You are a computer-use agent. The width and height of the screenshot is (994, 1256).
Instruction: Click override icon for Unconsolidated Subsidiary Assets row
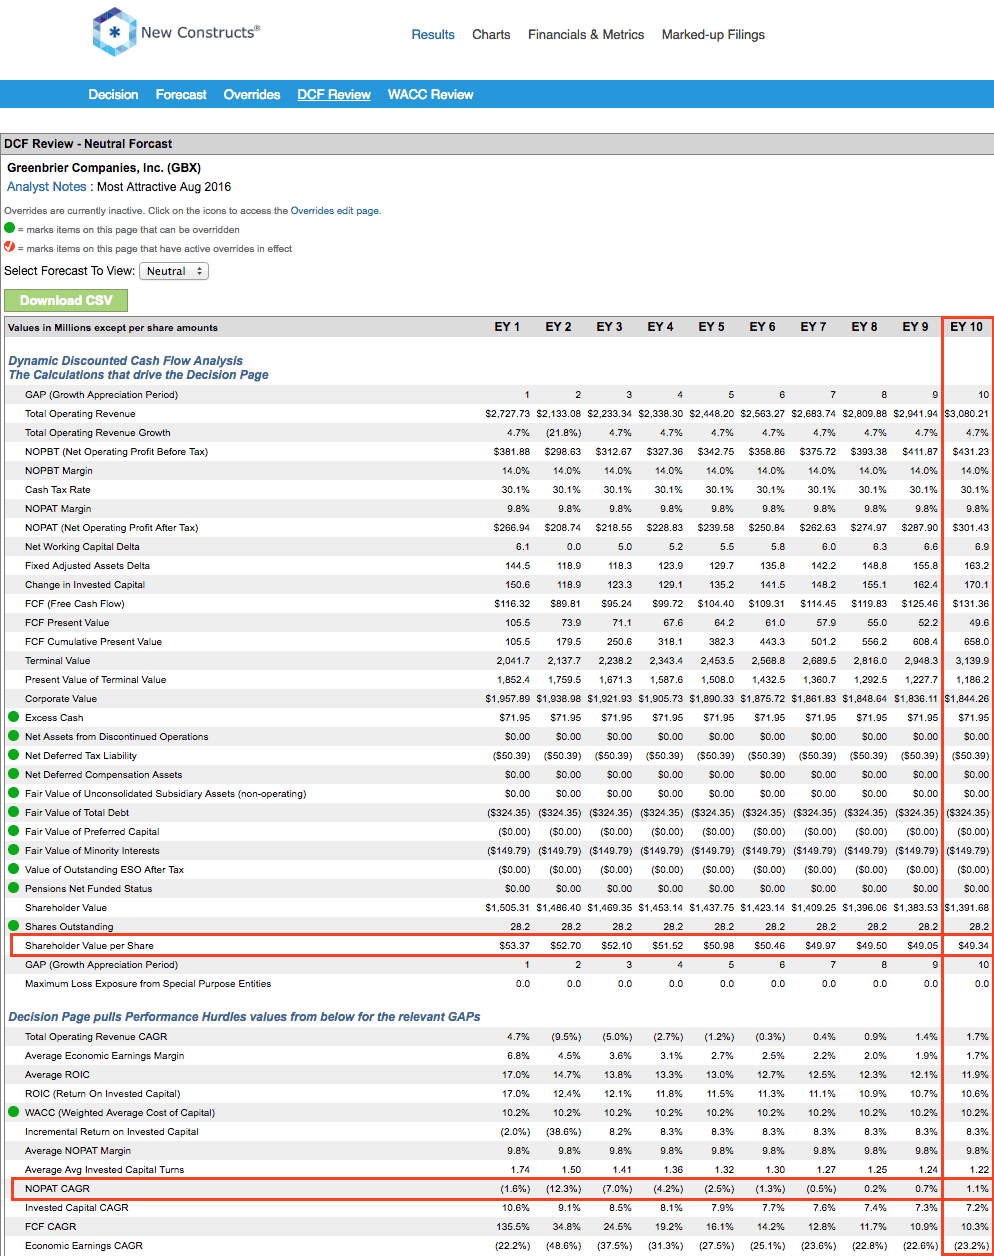(x=14, y=793)
